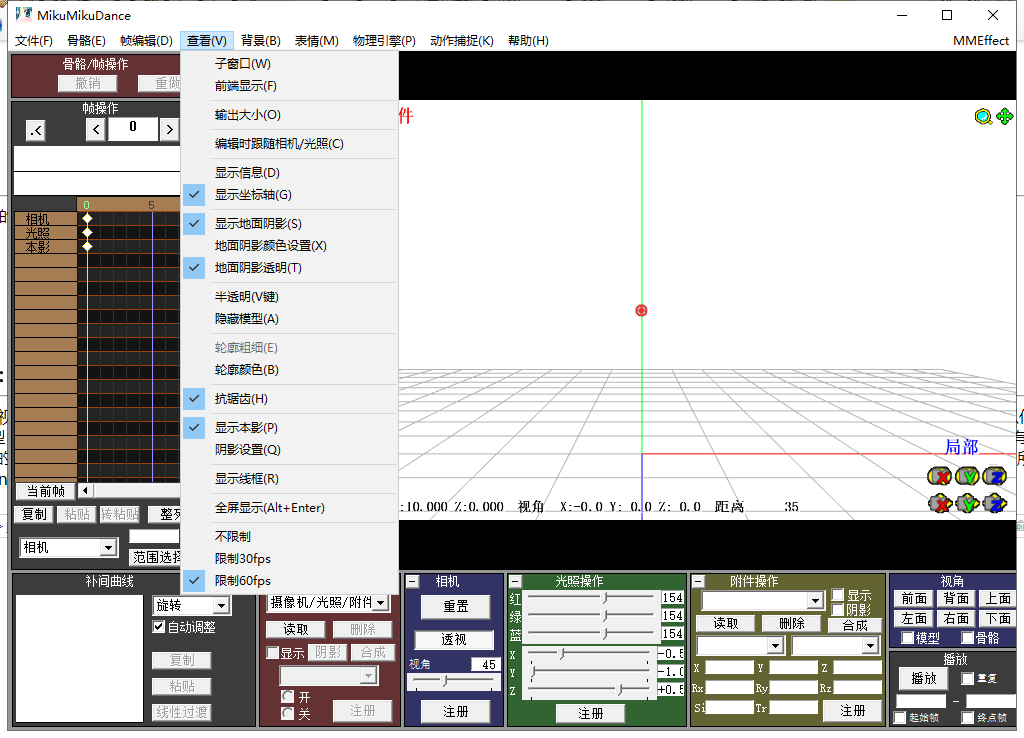The height and width of the screenshot is (738, 1024).
Task: Open the 相机 dropdown below timeline
Action: pos(108,547)
